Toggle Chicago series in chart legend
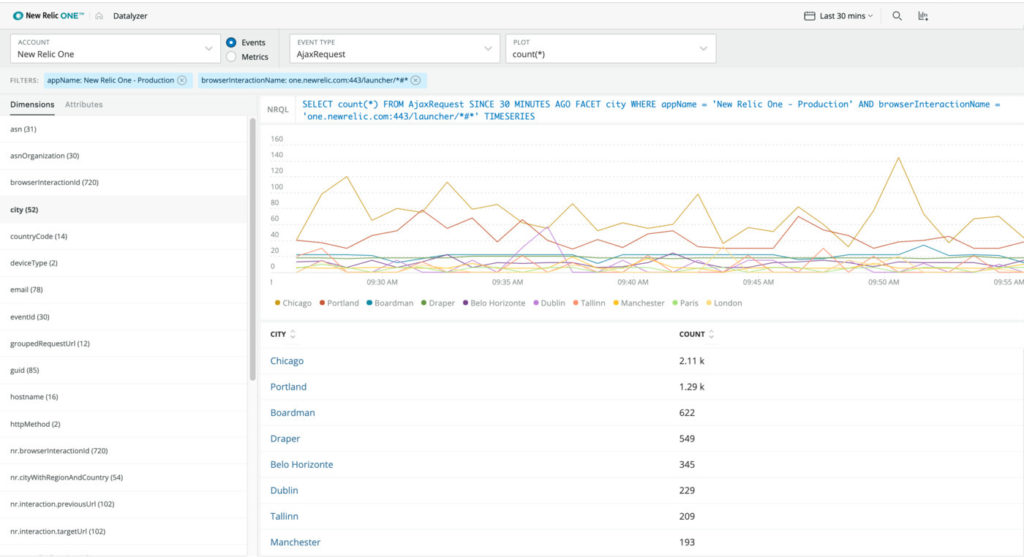Image resolution: width=1024 pixels, height=557 pixels. (x=293, y=303)
